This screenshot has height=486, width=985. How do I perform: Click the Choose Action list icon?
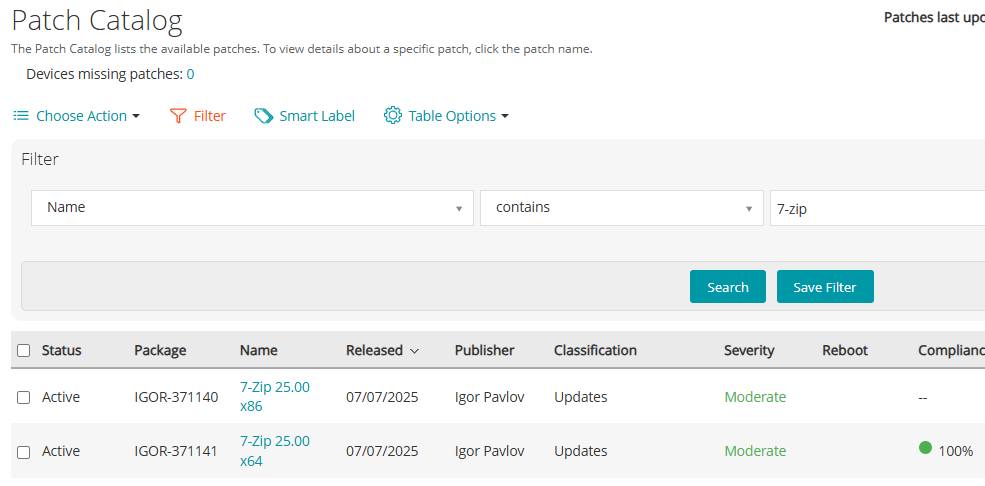(x=20, y=116)
